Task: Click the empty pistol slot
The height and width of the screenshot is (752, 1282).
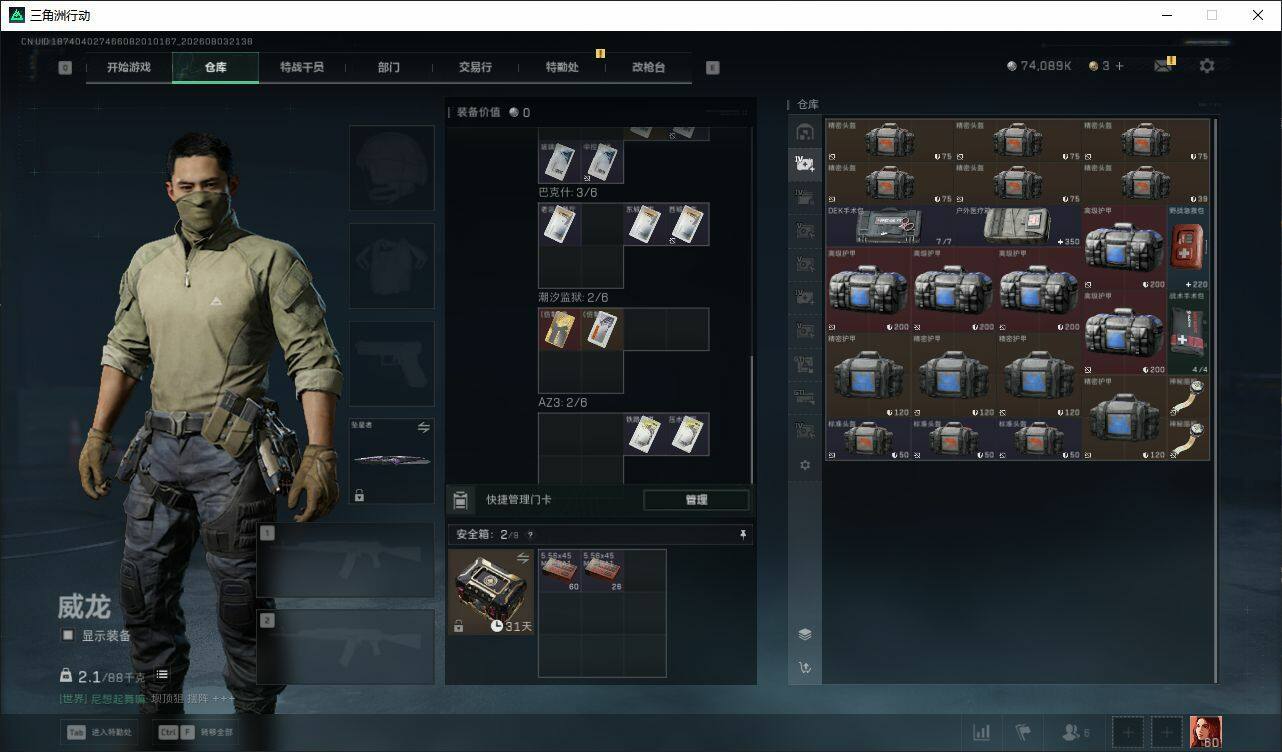Action: 391,364
